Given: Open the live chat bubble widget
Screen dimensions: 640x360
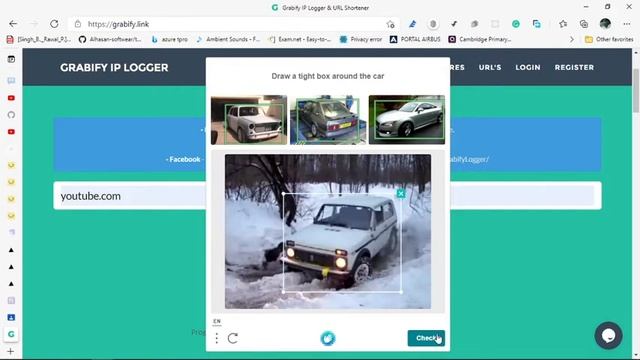Looking at the screenshot, I should [x=609, y=336].
